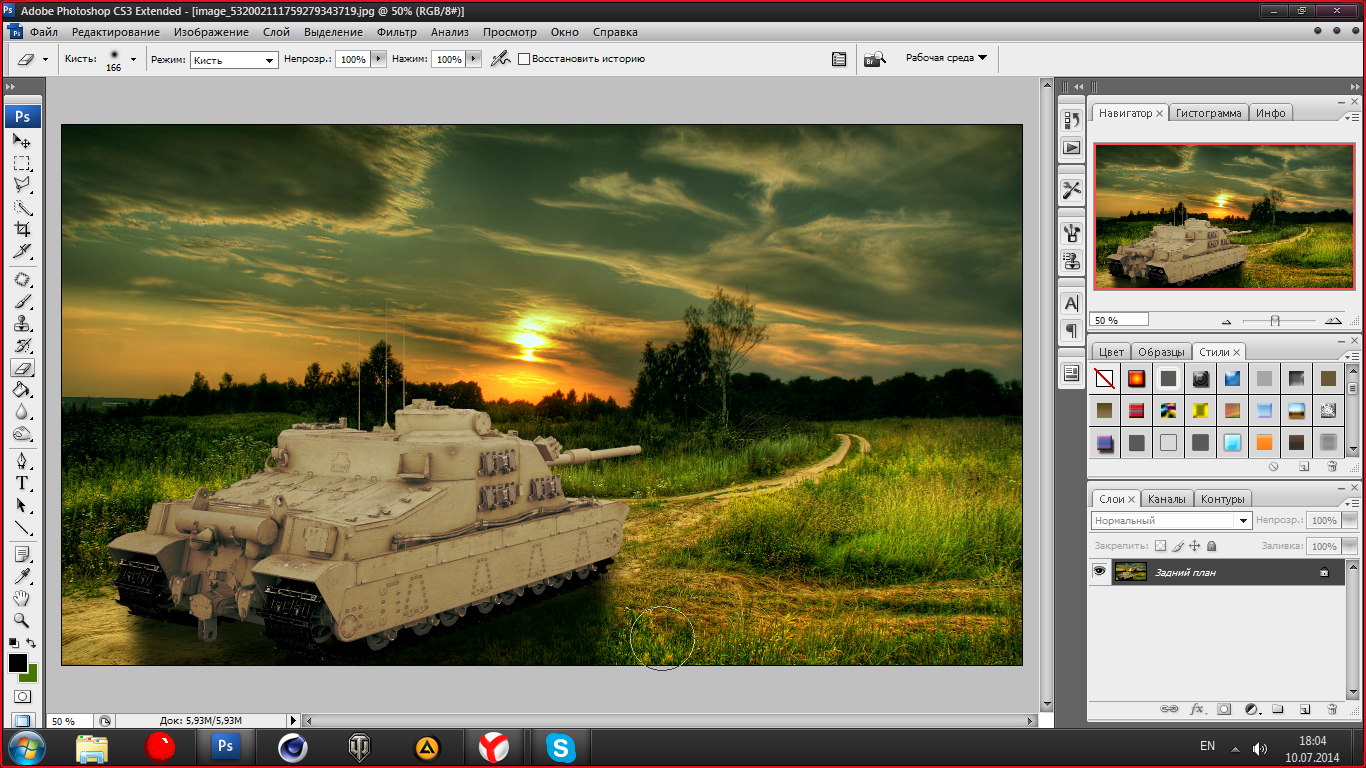Select the Zoom magnifier tool
Viewport: 1366px width, 768px height.
point(22,620)
